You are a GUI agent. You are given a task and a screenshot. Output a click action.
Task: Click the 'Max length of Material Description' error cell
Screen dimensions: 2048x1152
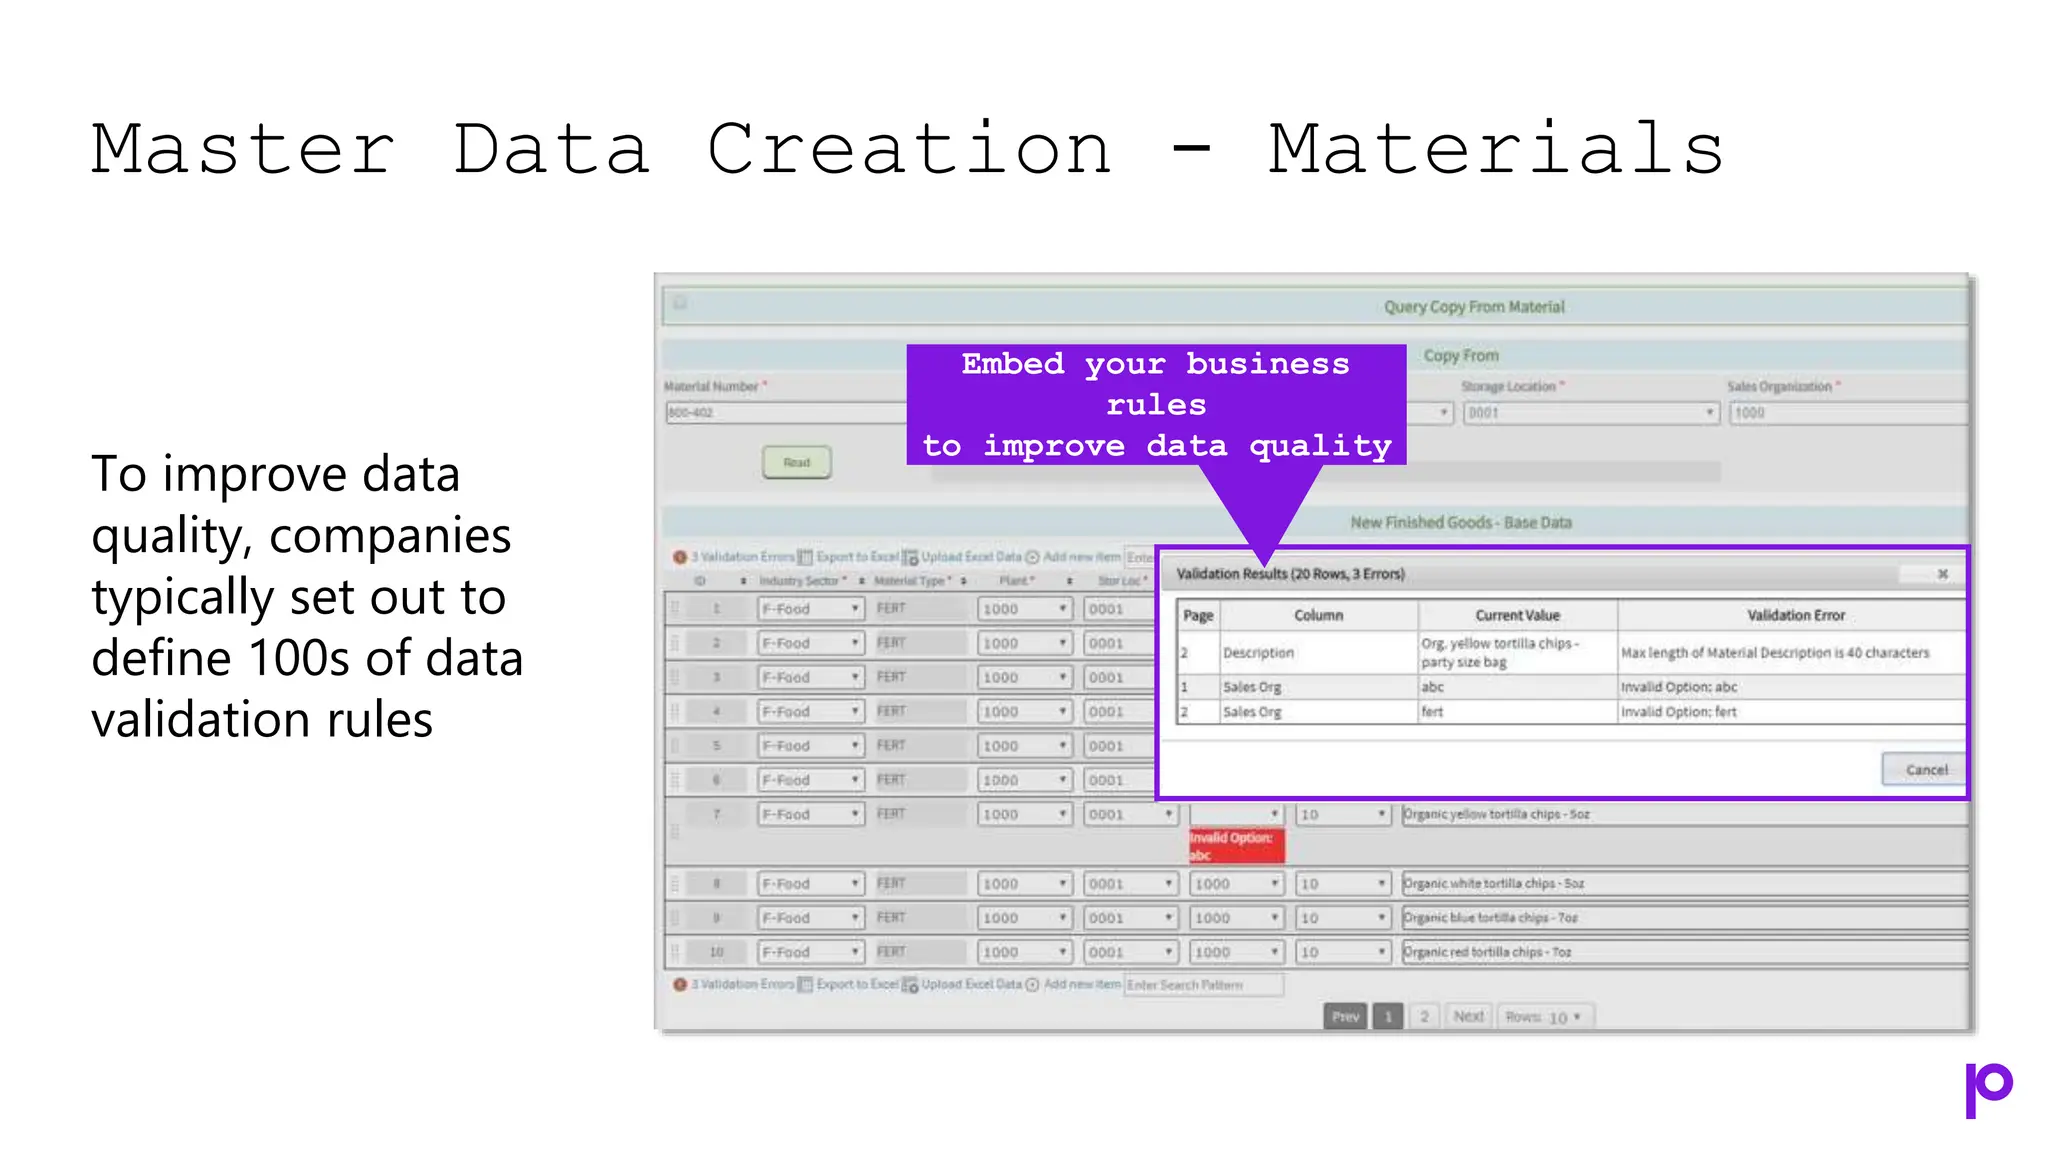point(1790,653)
